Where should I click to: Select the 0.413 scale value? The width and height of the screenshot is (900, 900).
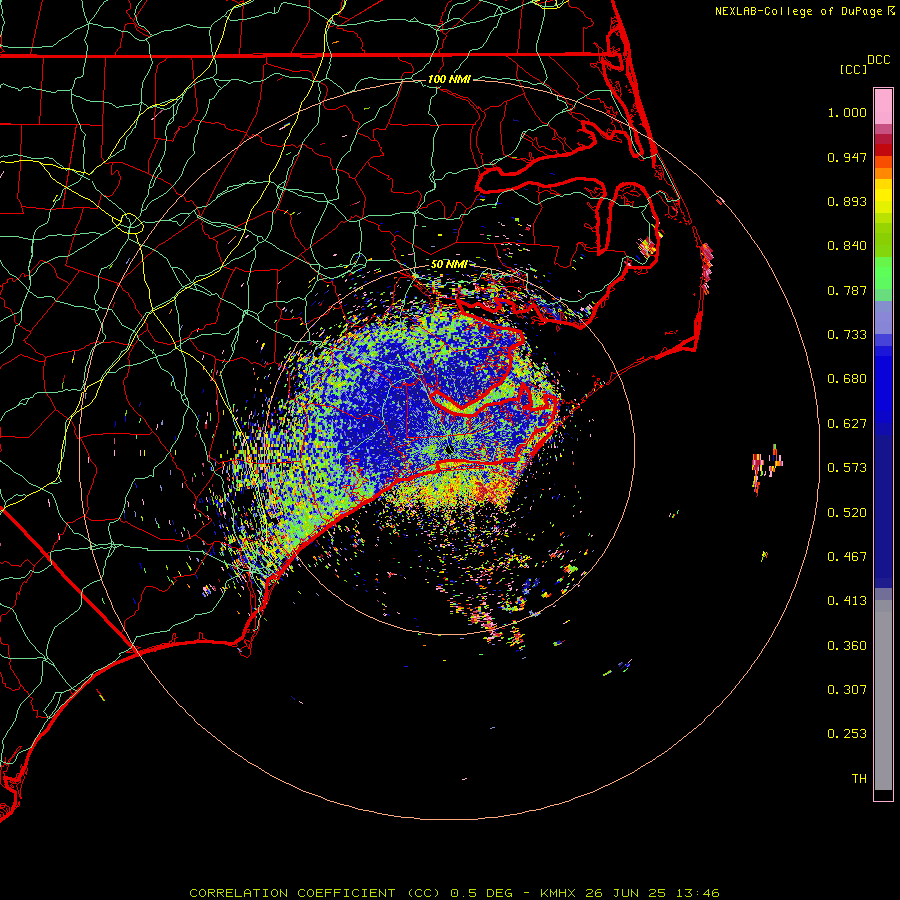pos(847,601)
